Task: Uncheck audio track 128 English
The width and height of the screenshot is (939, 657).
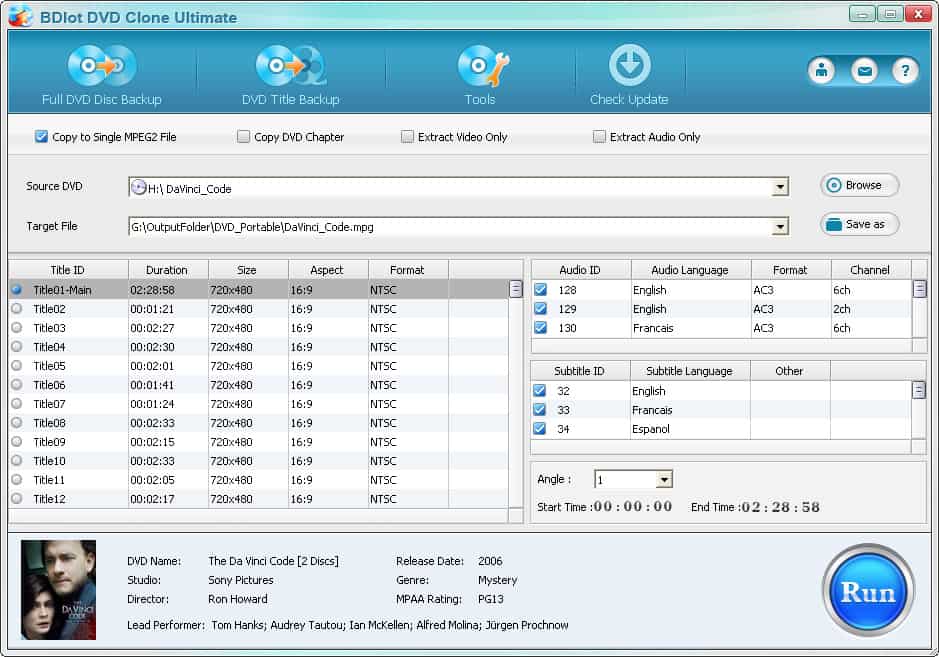Action: tap(540, 290)
